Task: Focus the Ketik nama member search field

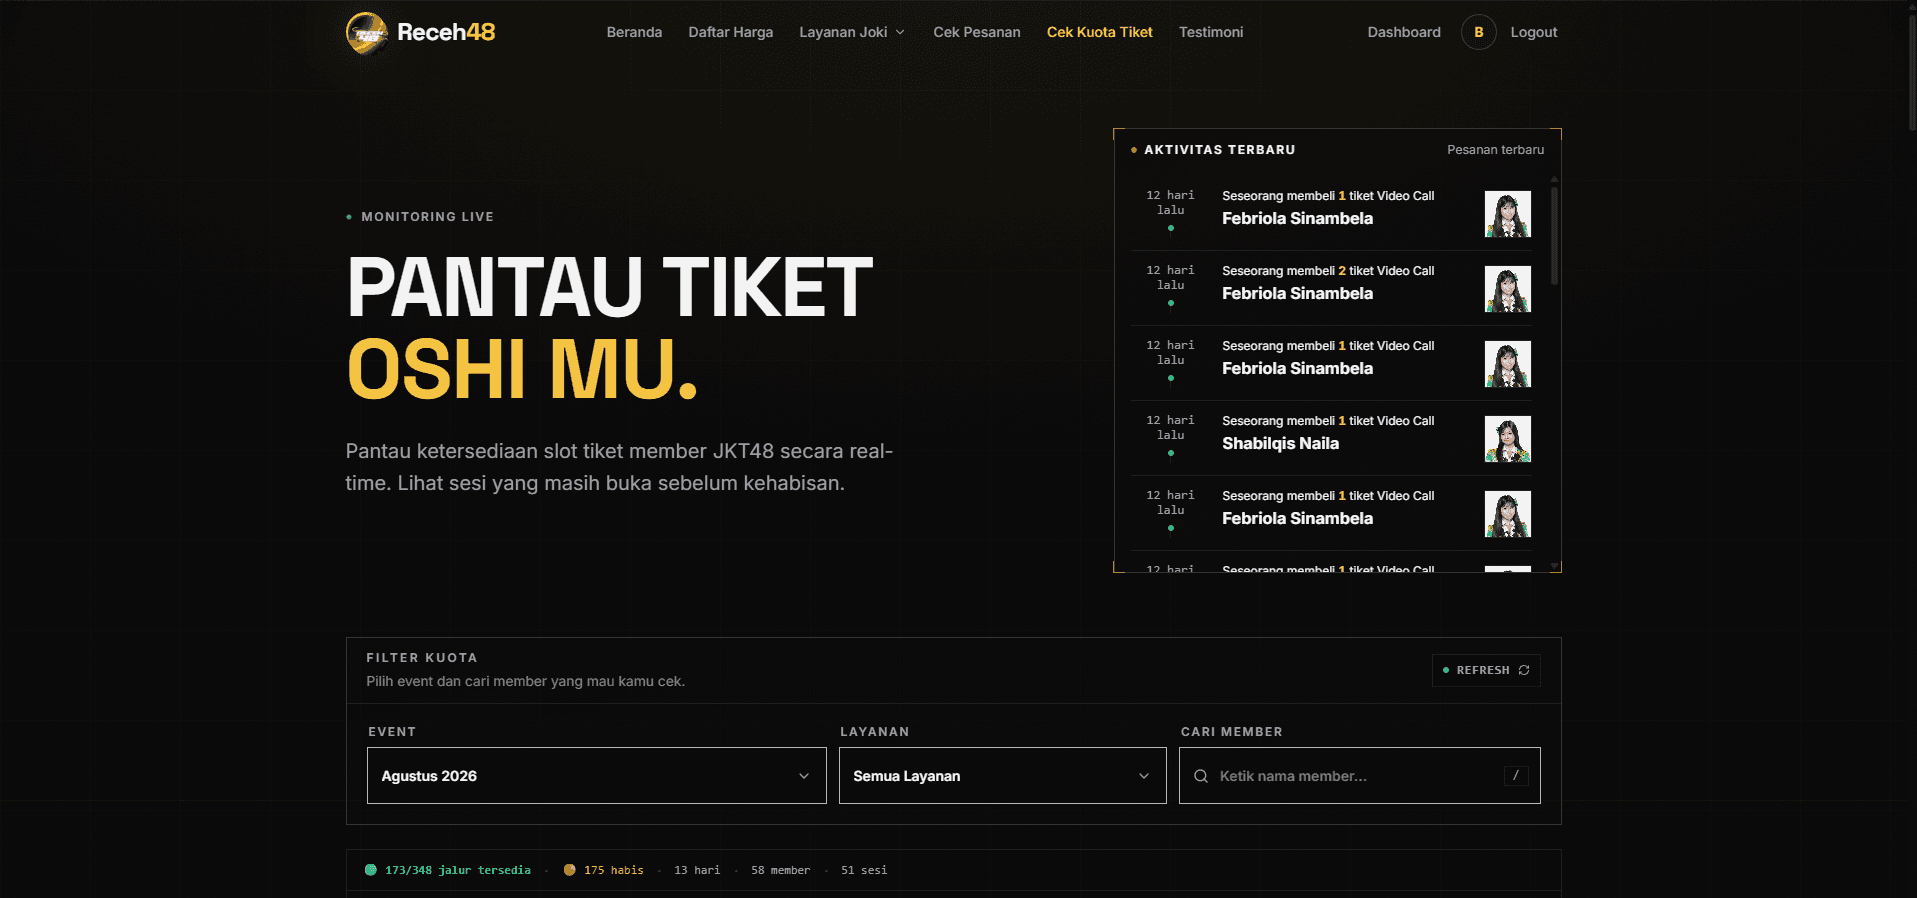Action: [x=1359, y=776]
